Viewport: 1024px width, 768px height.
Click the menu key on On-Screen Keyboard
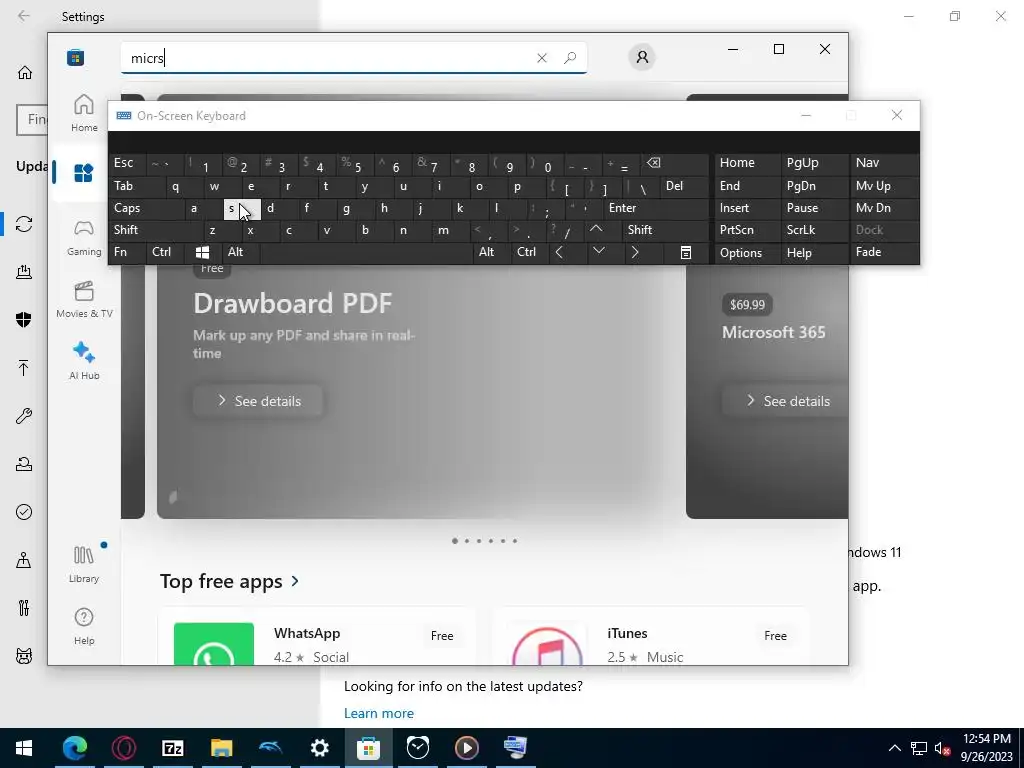(686, 252)
